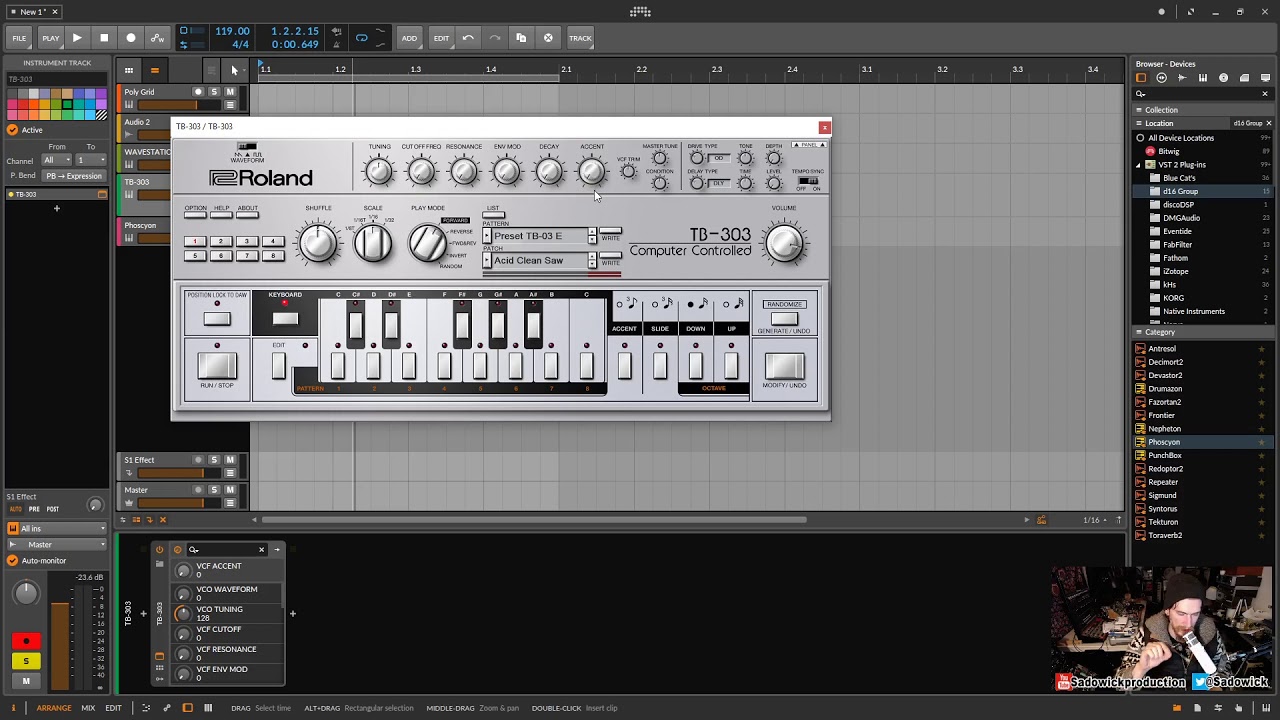
Task: Click the tempo value 119.00
Action: [232, 31]
